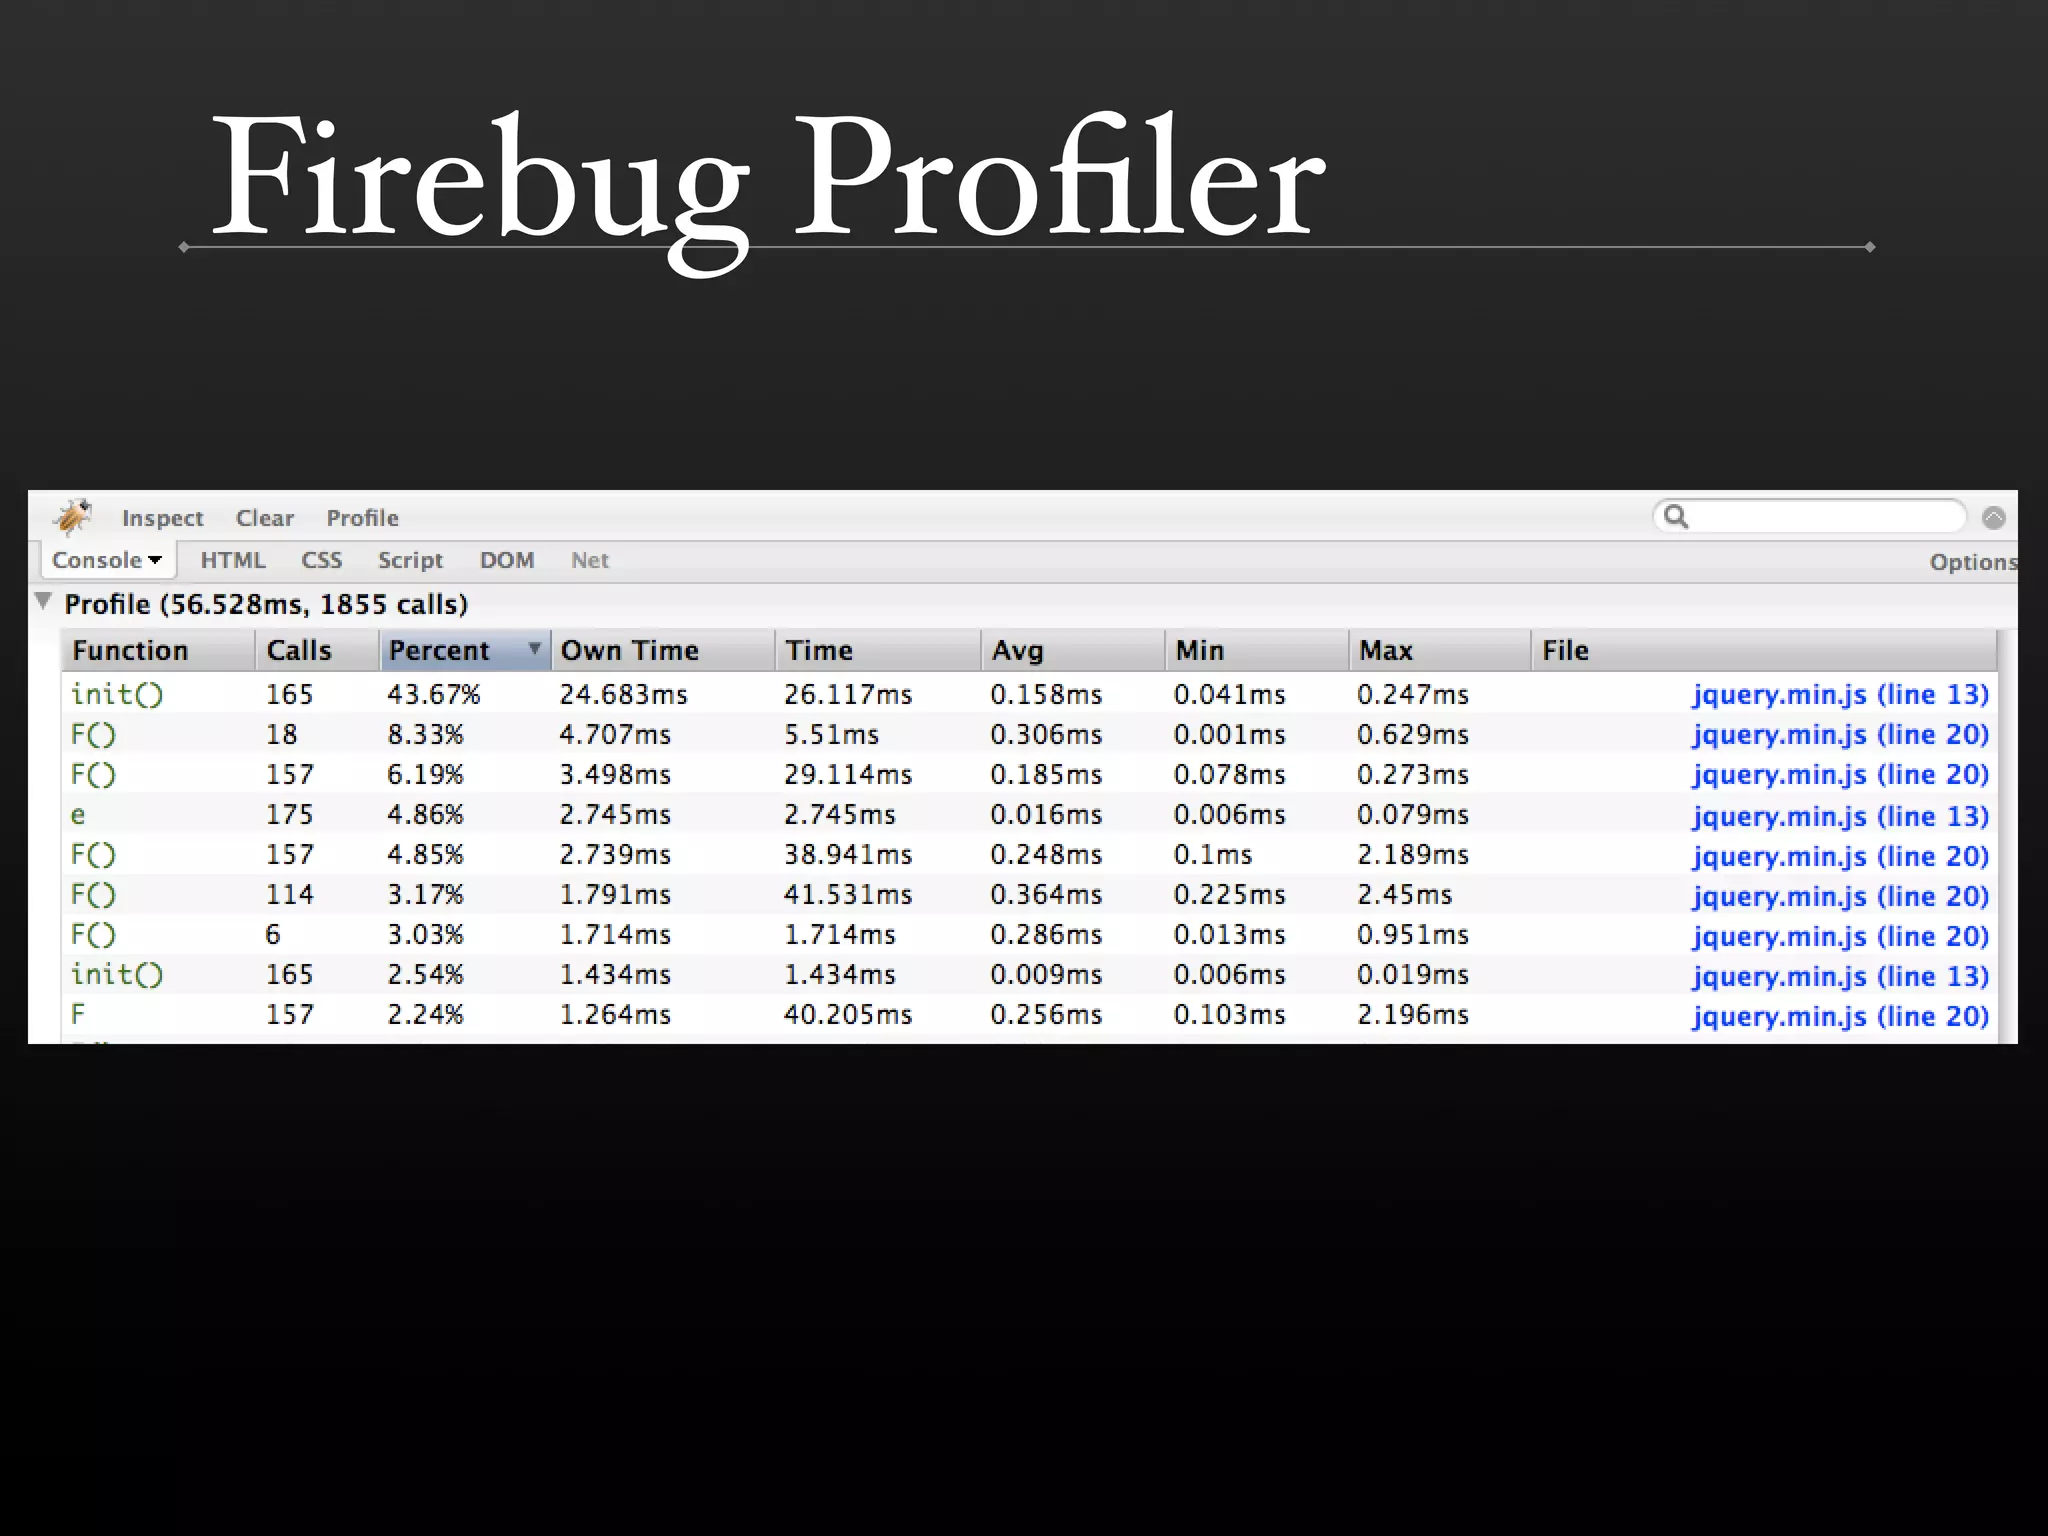The width and height of the screenshot is (2048, 1536).
Task: Click the first init() function entry
Action: [116, 695]
